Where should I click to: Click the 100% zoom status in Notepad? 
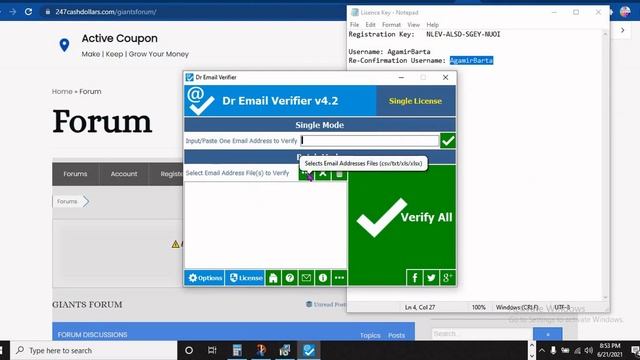pyautogui.click(x=478, y=307)
